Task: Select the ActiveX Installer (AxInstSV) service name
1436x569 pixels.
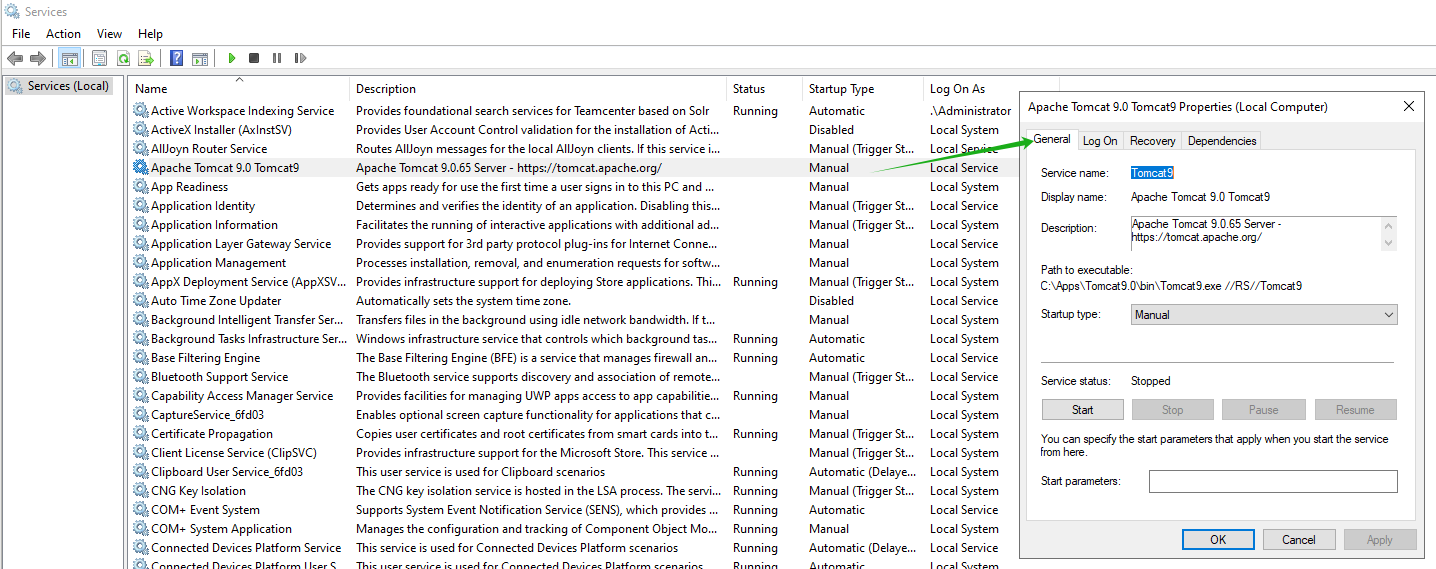Action: [x=221, y=130]
